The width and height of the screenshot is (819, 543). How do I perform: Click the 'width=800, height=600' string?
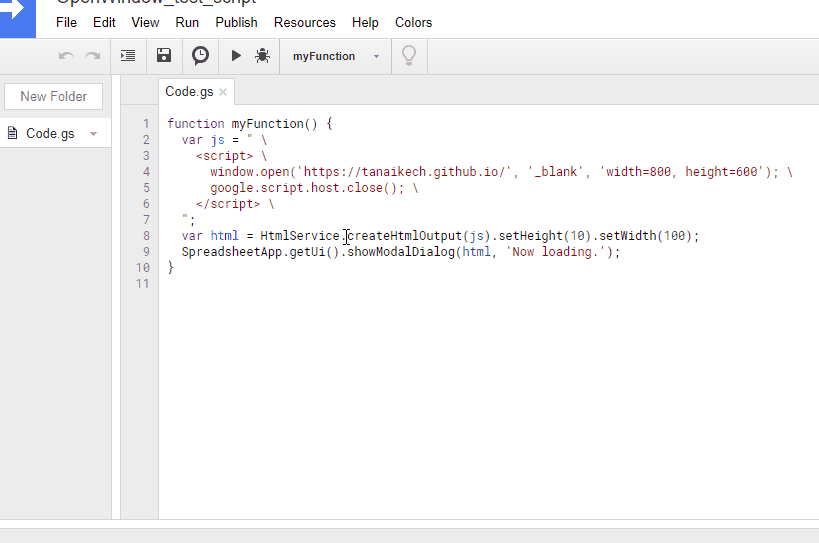tap(682, 172)
